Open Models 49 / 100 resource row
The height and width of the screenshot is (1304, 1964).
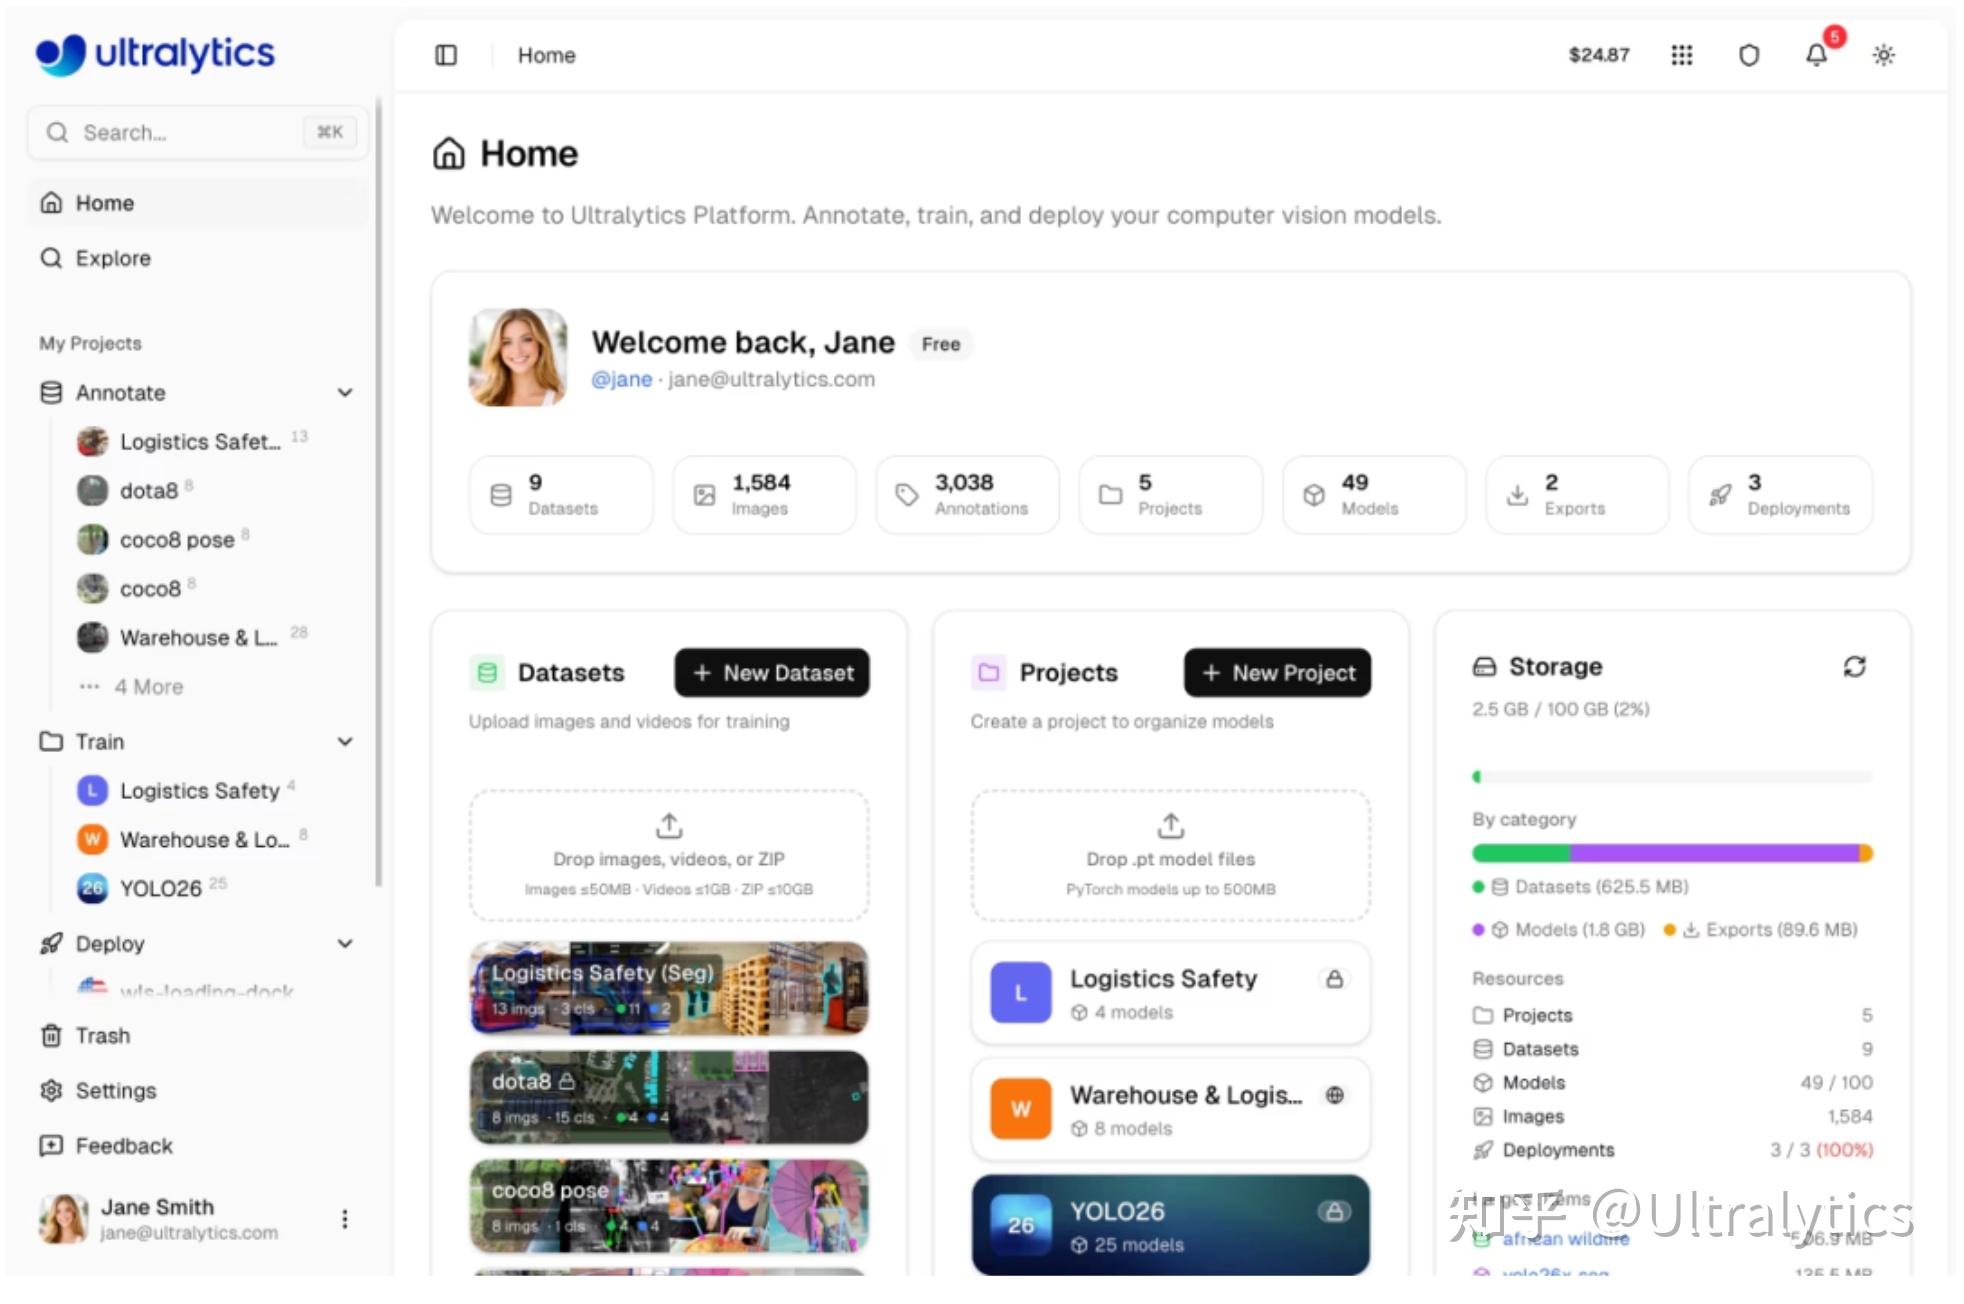pos(1672,1083)
